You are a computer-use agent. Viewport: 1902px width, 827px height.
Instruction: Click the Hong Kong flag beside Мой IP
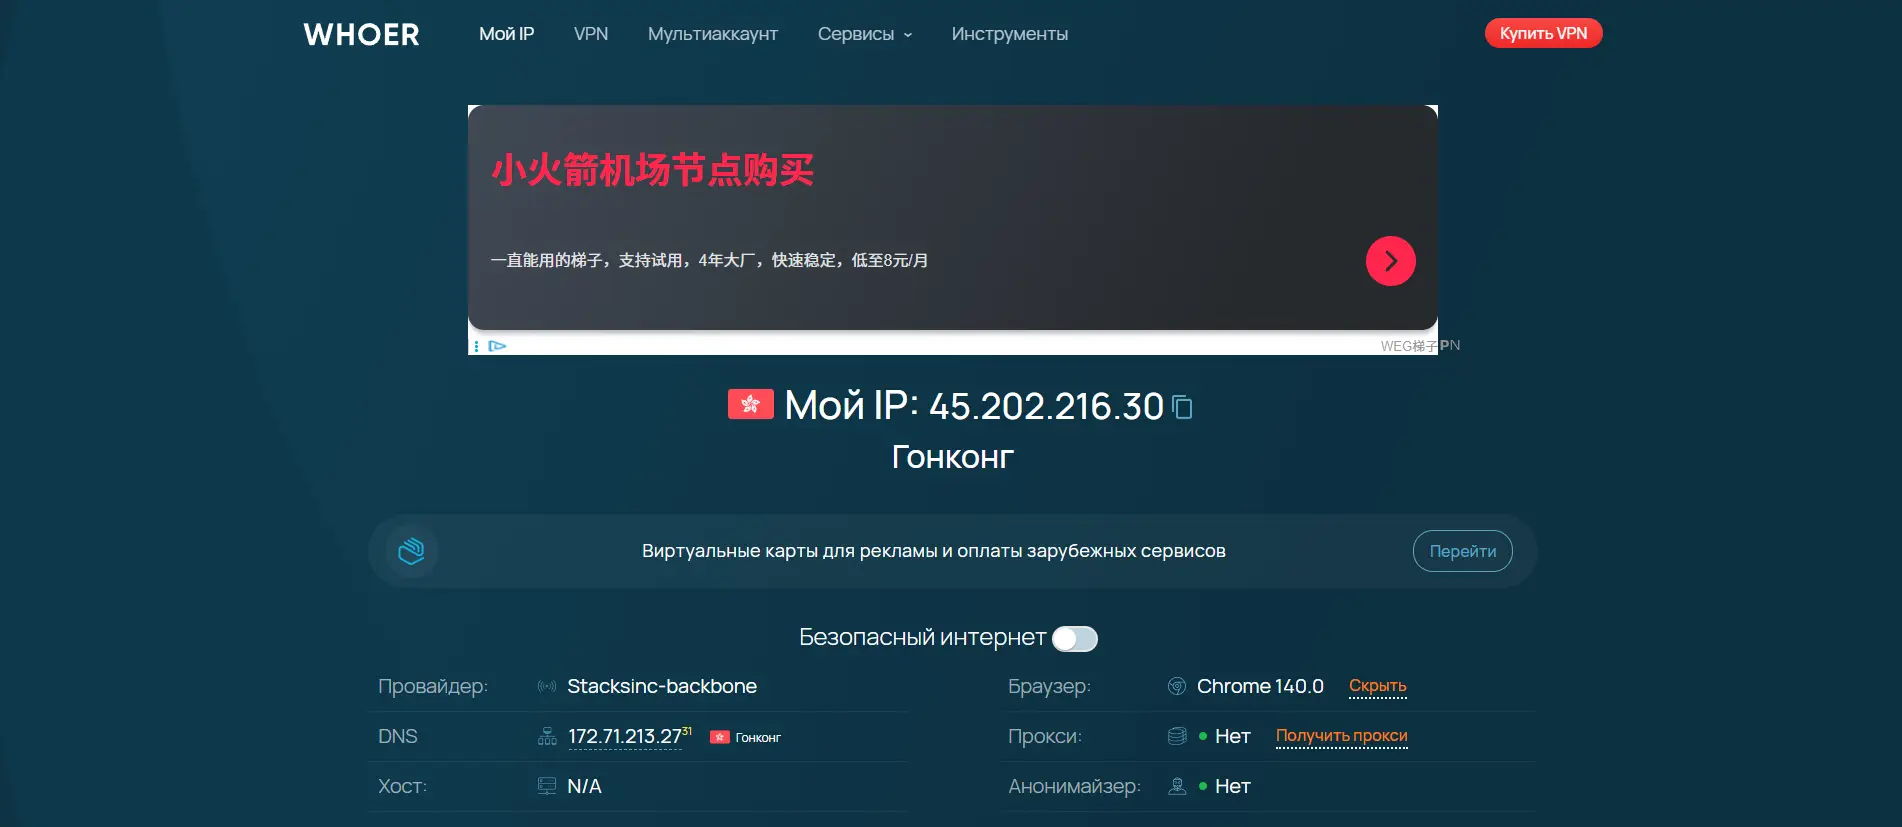click(x=750, y=404)
